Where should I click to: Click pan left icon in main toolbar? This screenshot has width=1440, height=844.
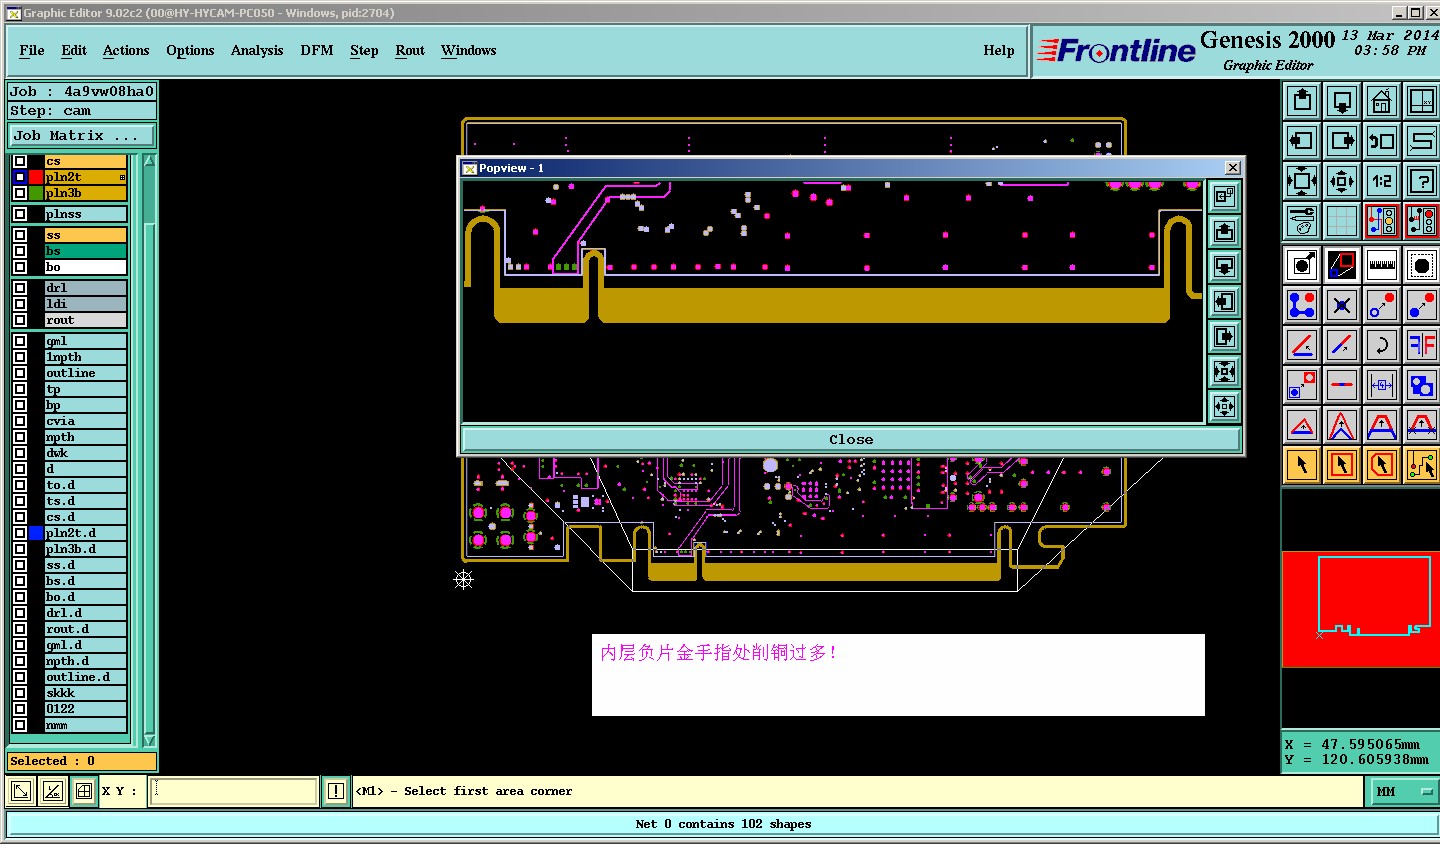click(1302, 141)
